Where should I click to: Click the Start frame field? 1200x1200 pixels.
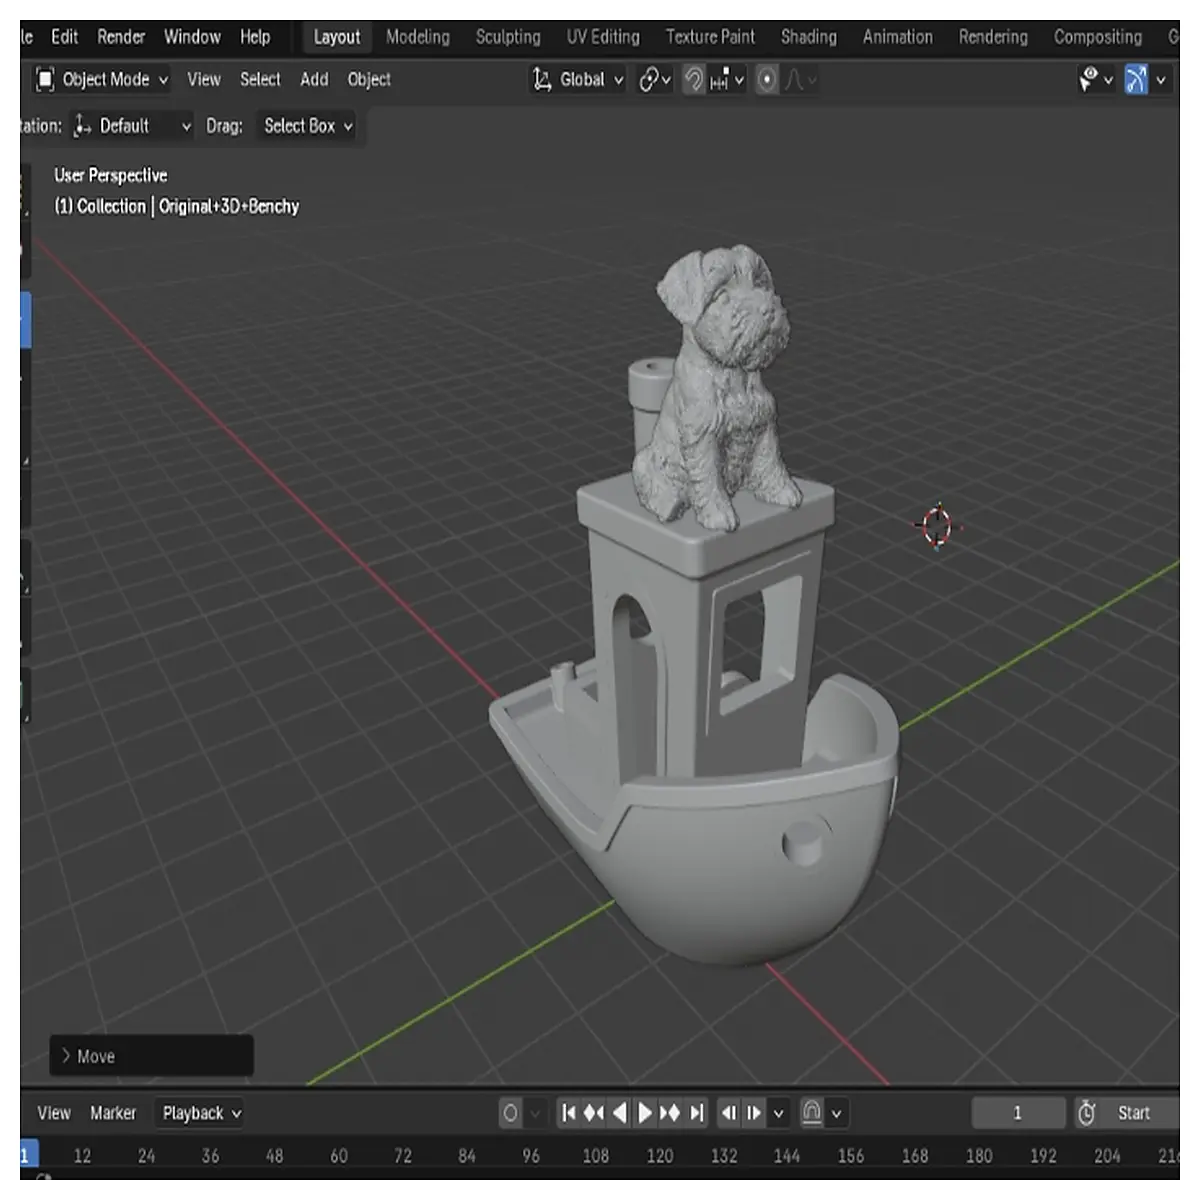tap(1138, 1113)
